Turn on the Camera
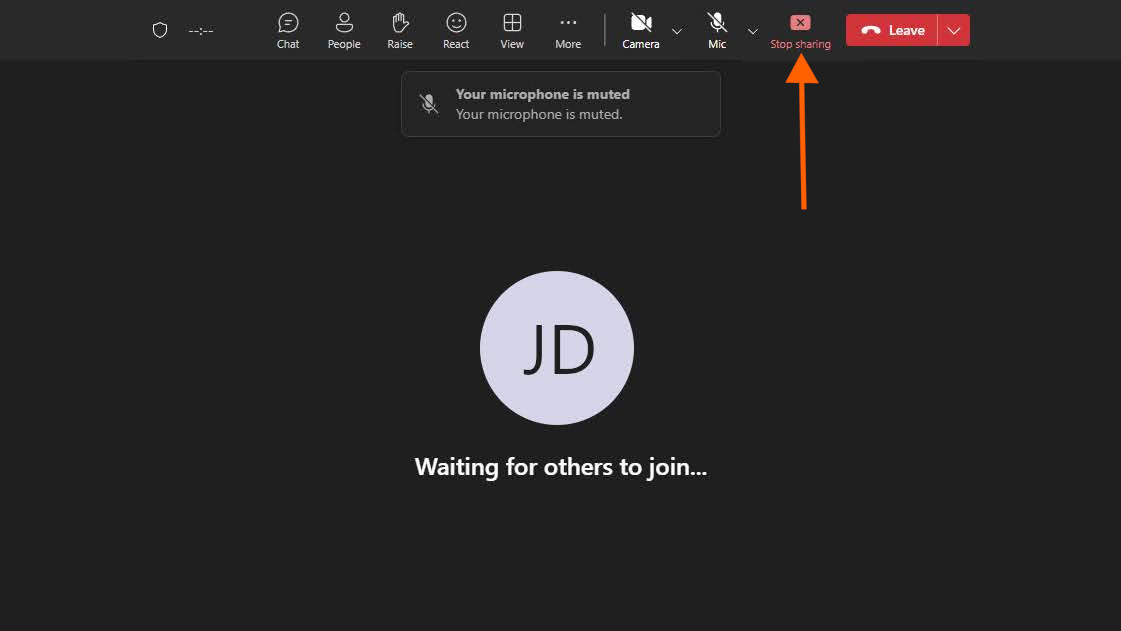 tap(641, 31)
